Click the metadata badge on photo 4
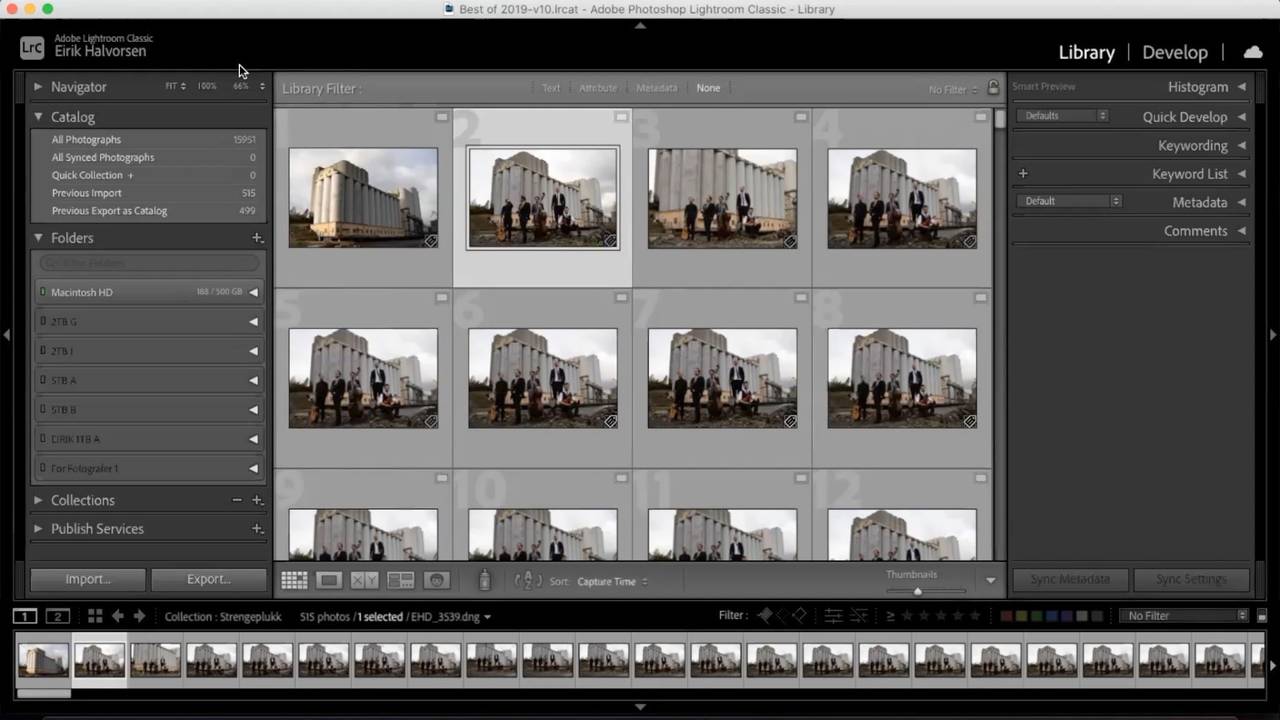The width and height of the screenshot is (1280, 720). (x=969, y=241)
